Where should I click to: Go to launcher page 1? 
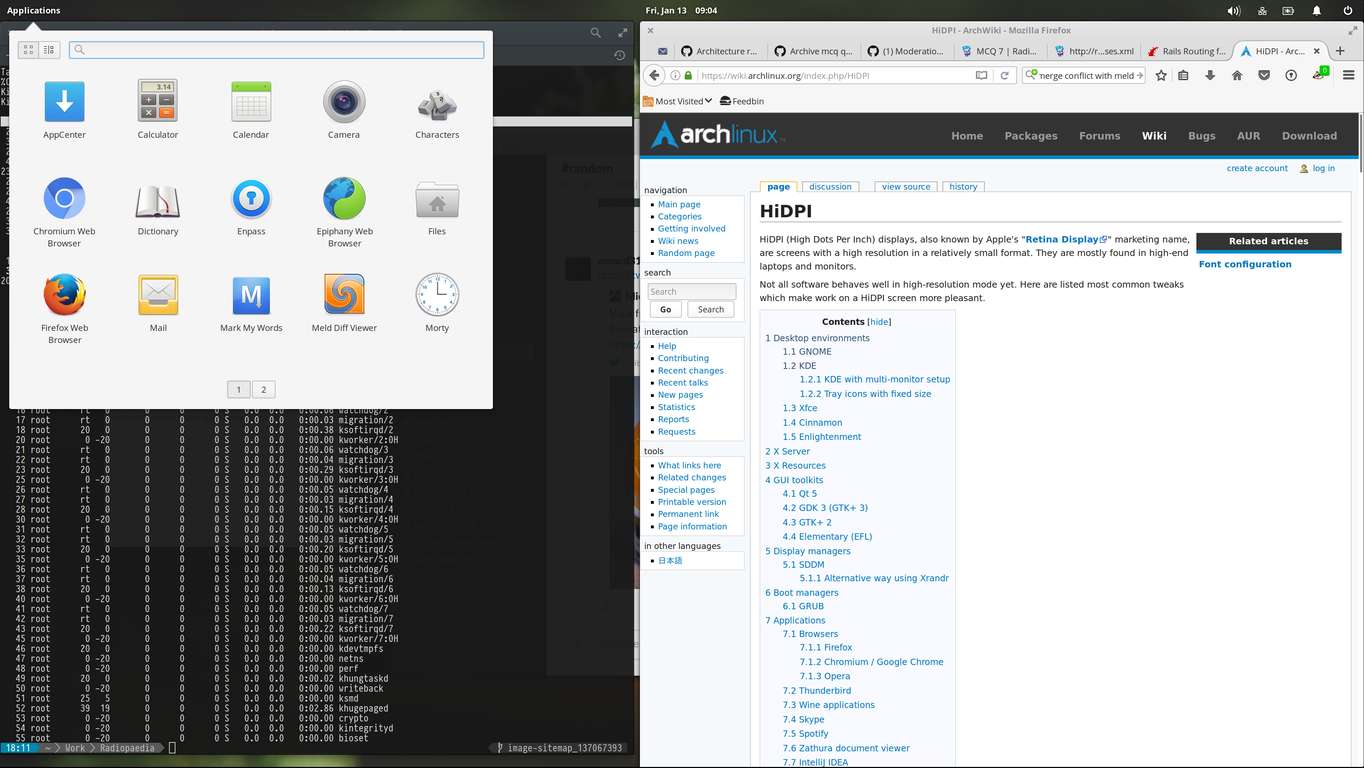239,389
